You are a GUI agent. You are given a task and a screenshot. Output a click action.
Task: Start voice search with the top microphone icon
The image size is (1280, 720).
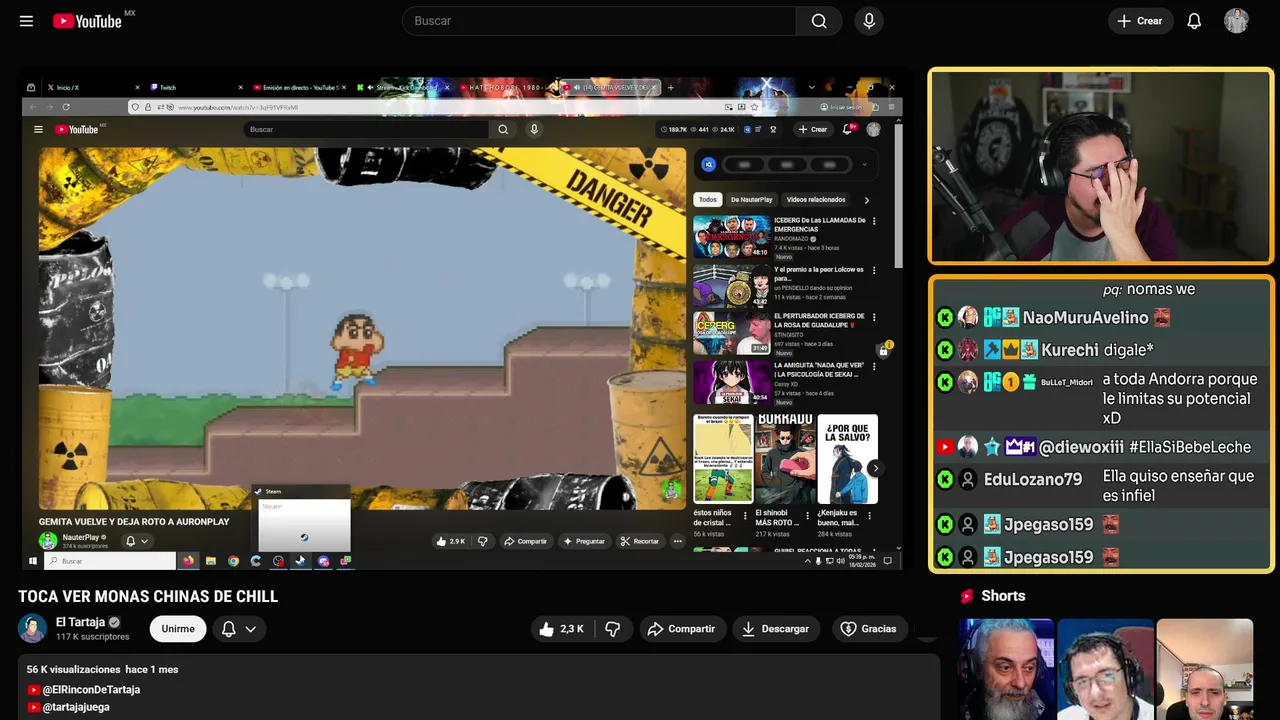point(869,21)
